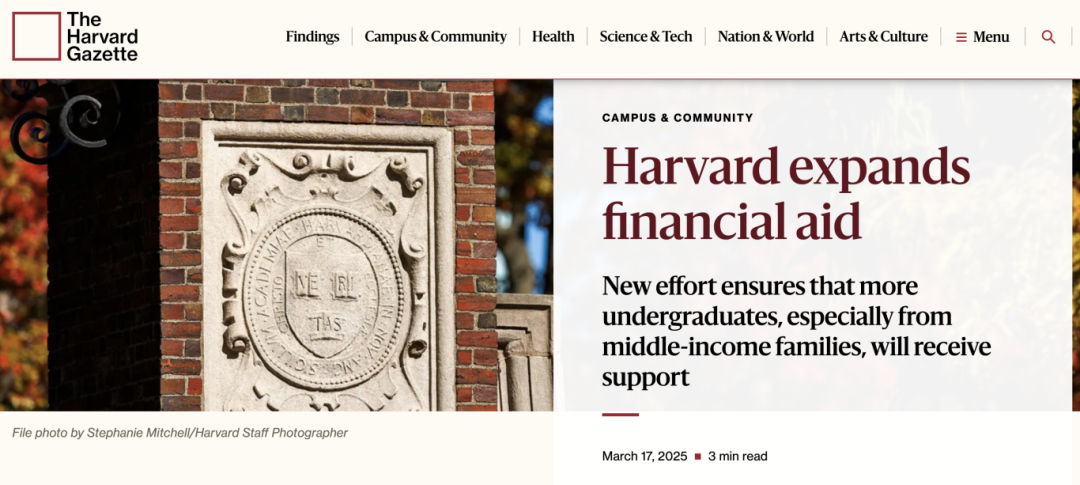Click the hamburger lines icon beside Menu
The width and height of the screenshot is (1080, 485).
click(961, 37)
